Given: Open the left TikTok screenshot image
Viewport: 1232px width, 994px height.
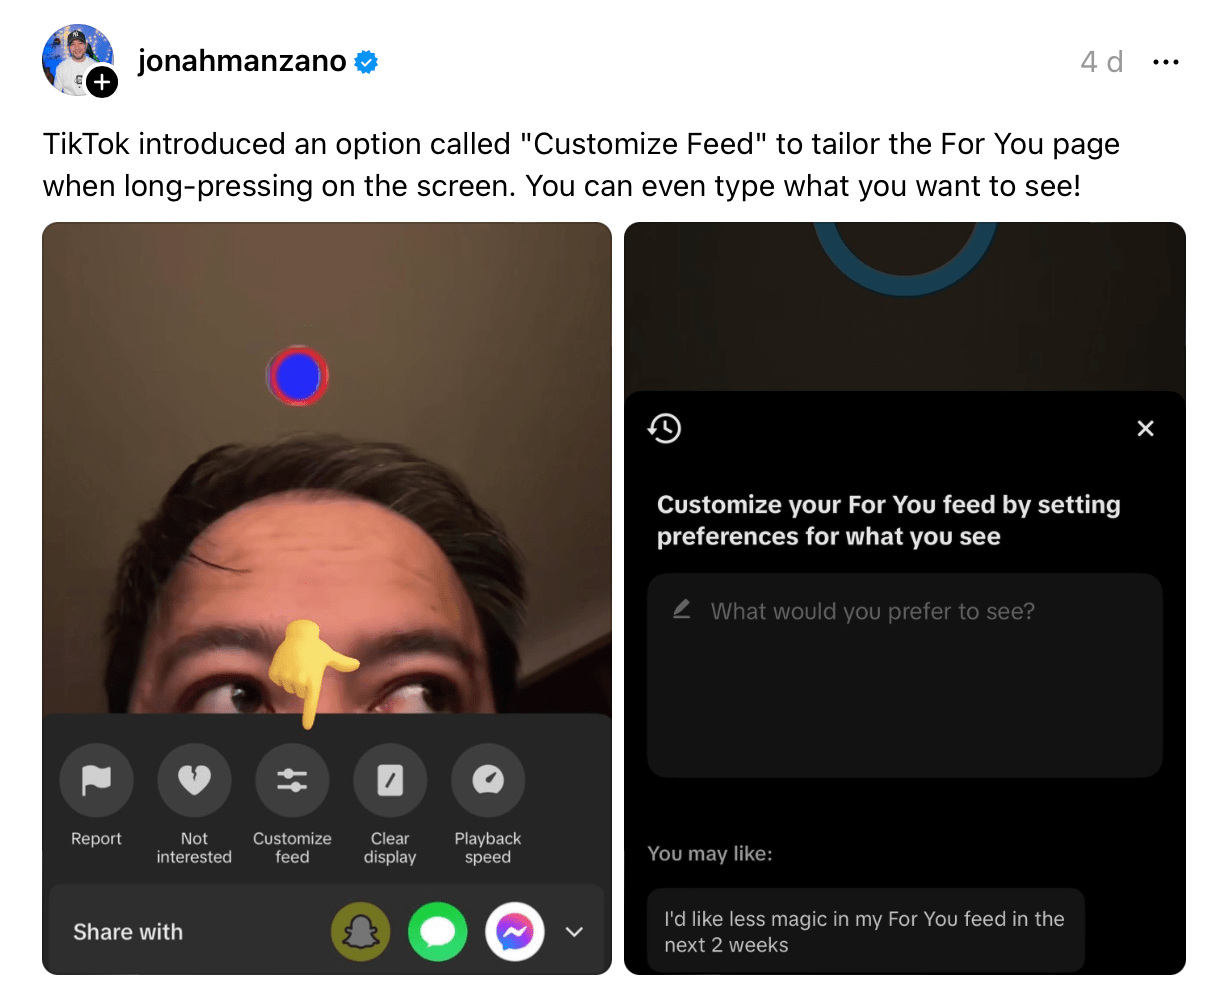Looking at the screenshot, I should (x=327, y=598).
